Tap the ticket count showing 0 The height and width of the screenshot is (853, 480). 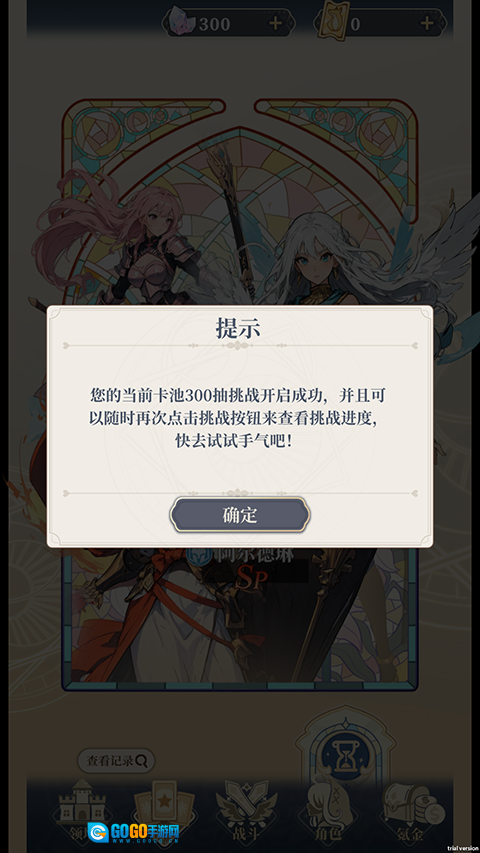[x=355, y=24]
